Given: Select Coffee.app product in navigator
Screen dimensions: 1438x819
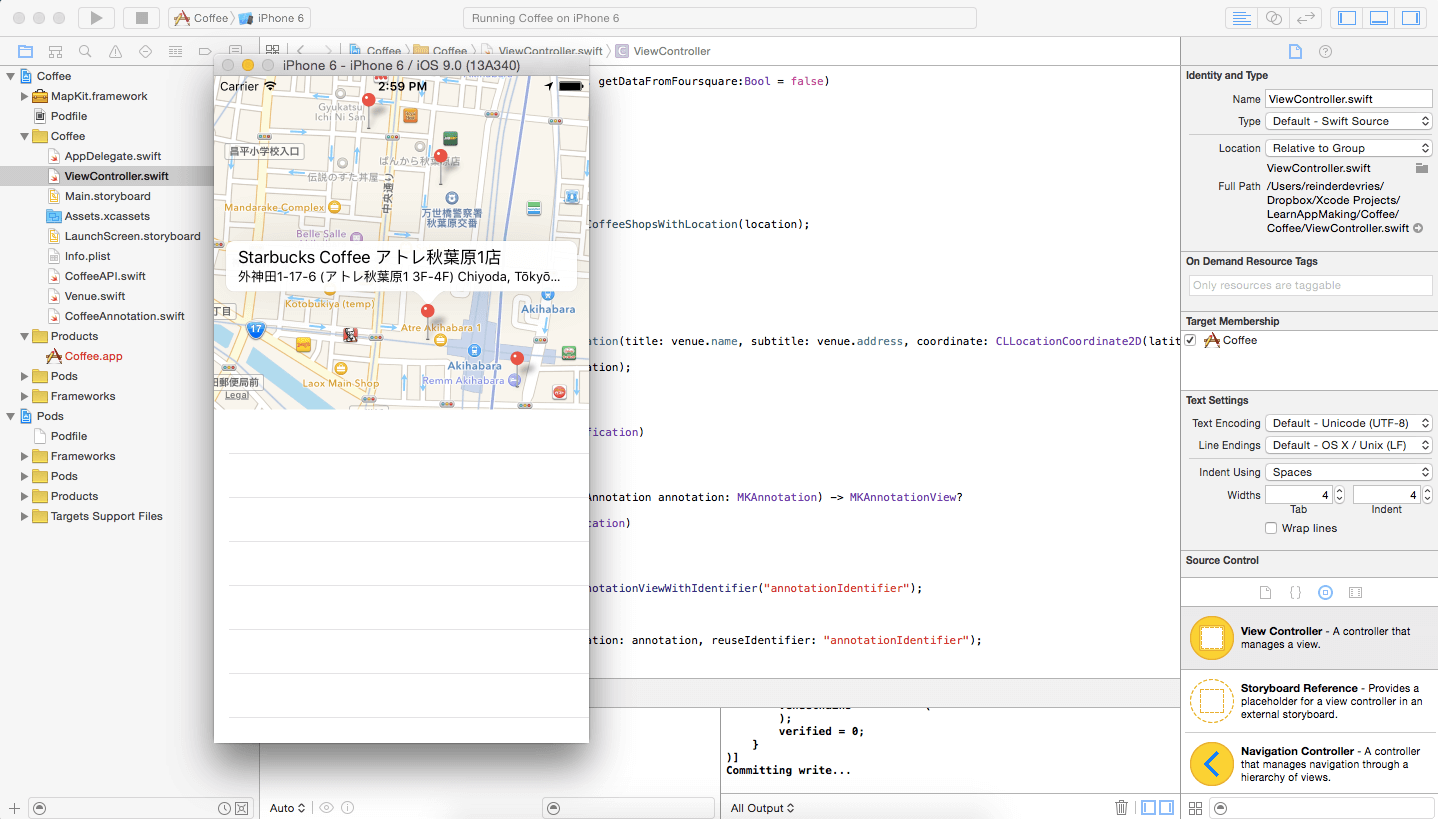Looking at the screenshot, I should pos(93,356).
